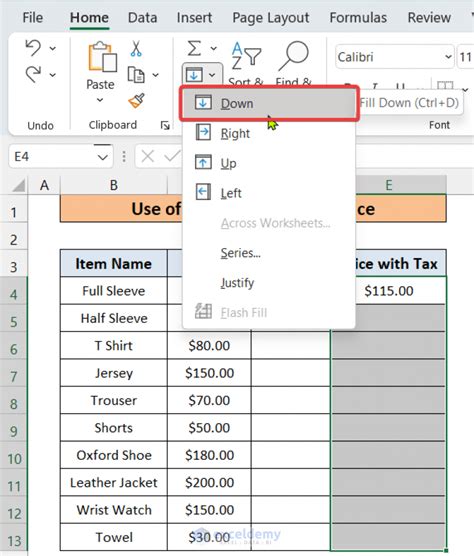
Task: Click the $80.00 price cell
Action: pyautogui.click(x=209, y=345)
